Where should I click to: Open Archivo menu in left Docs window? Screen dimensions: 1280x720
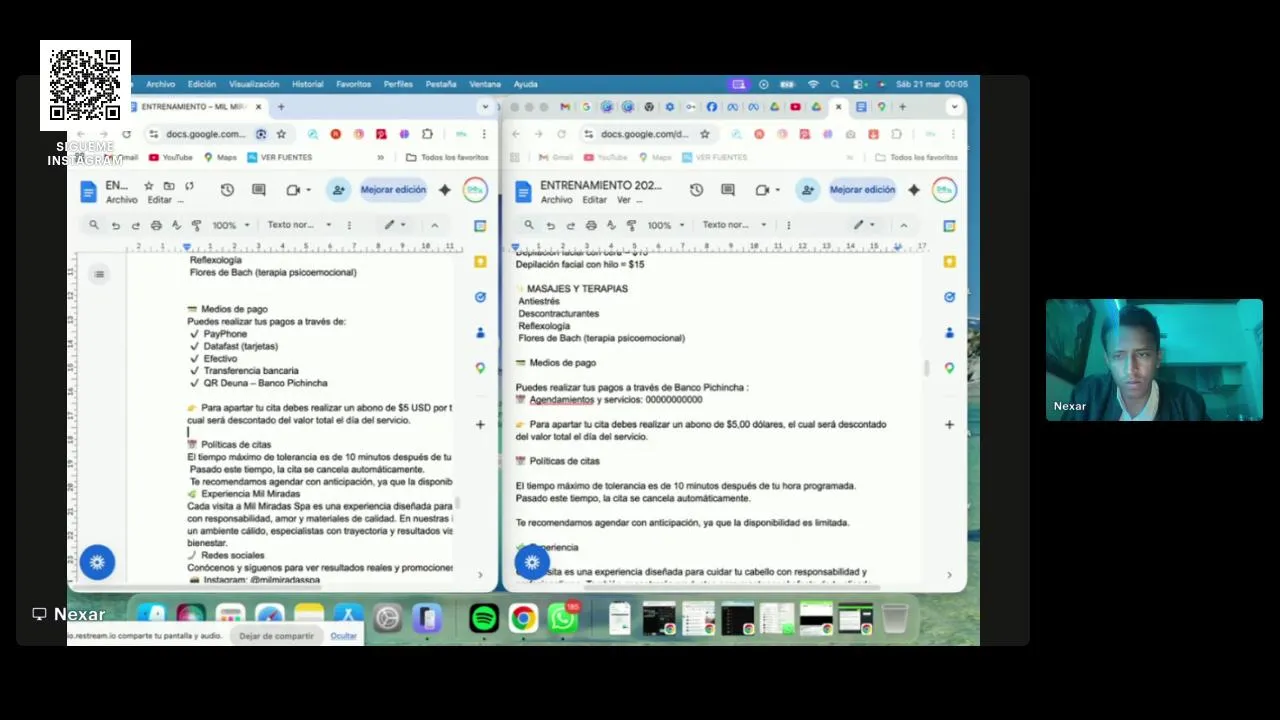coord(122,200)
